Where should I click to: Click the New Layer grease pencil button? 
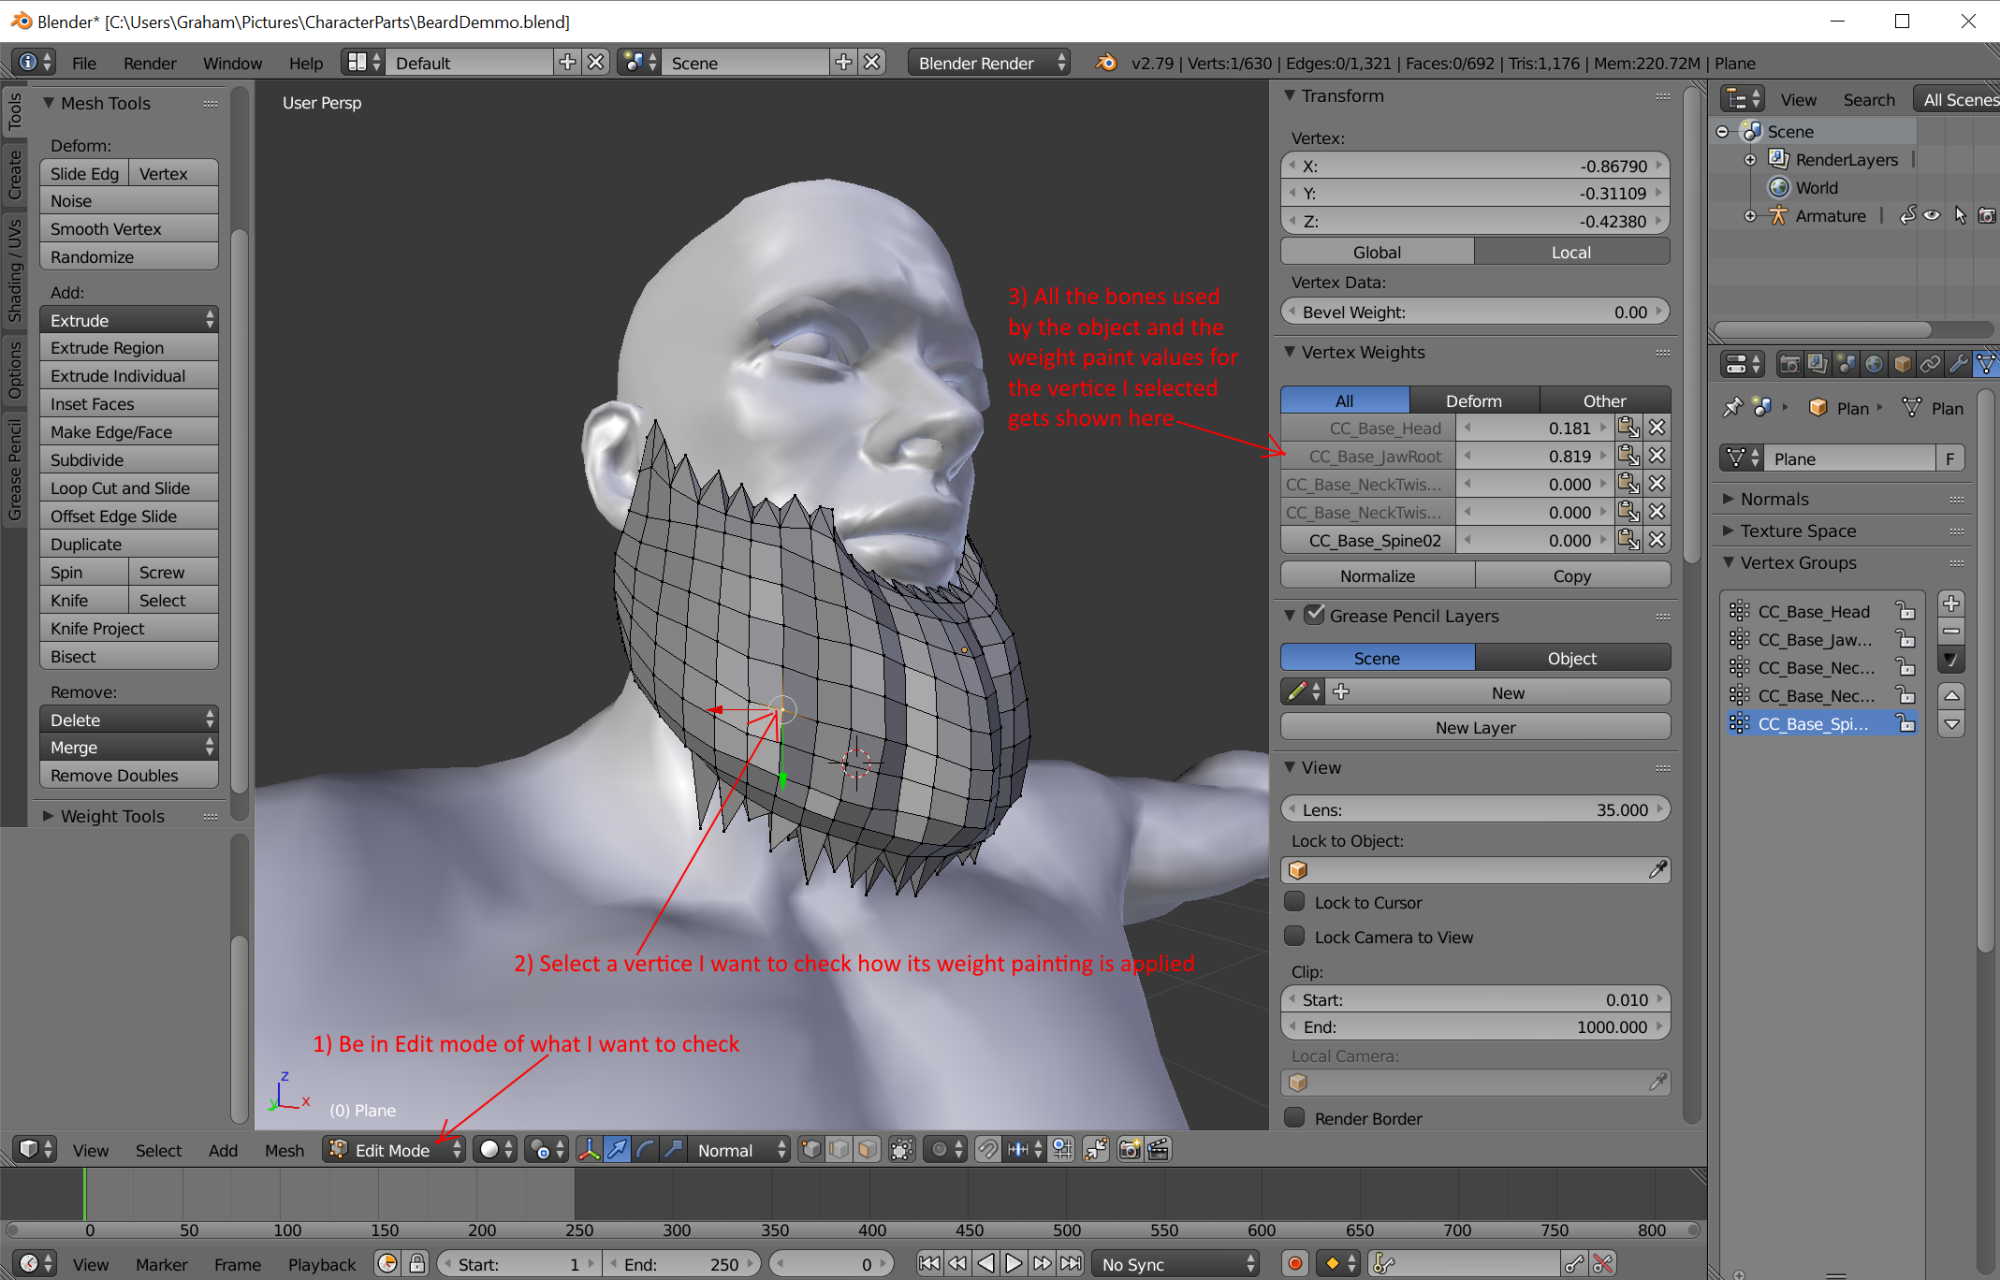1475,727
